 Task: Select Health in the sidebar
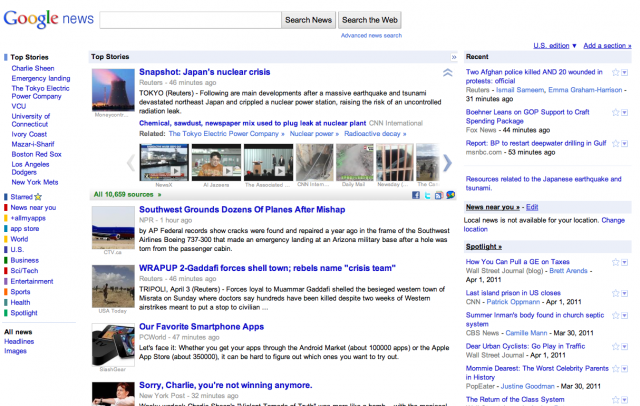point(20,303)
